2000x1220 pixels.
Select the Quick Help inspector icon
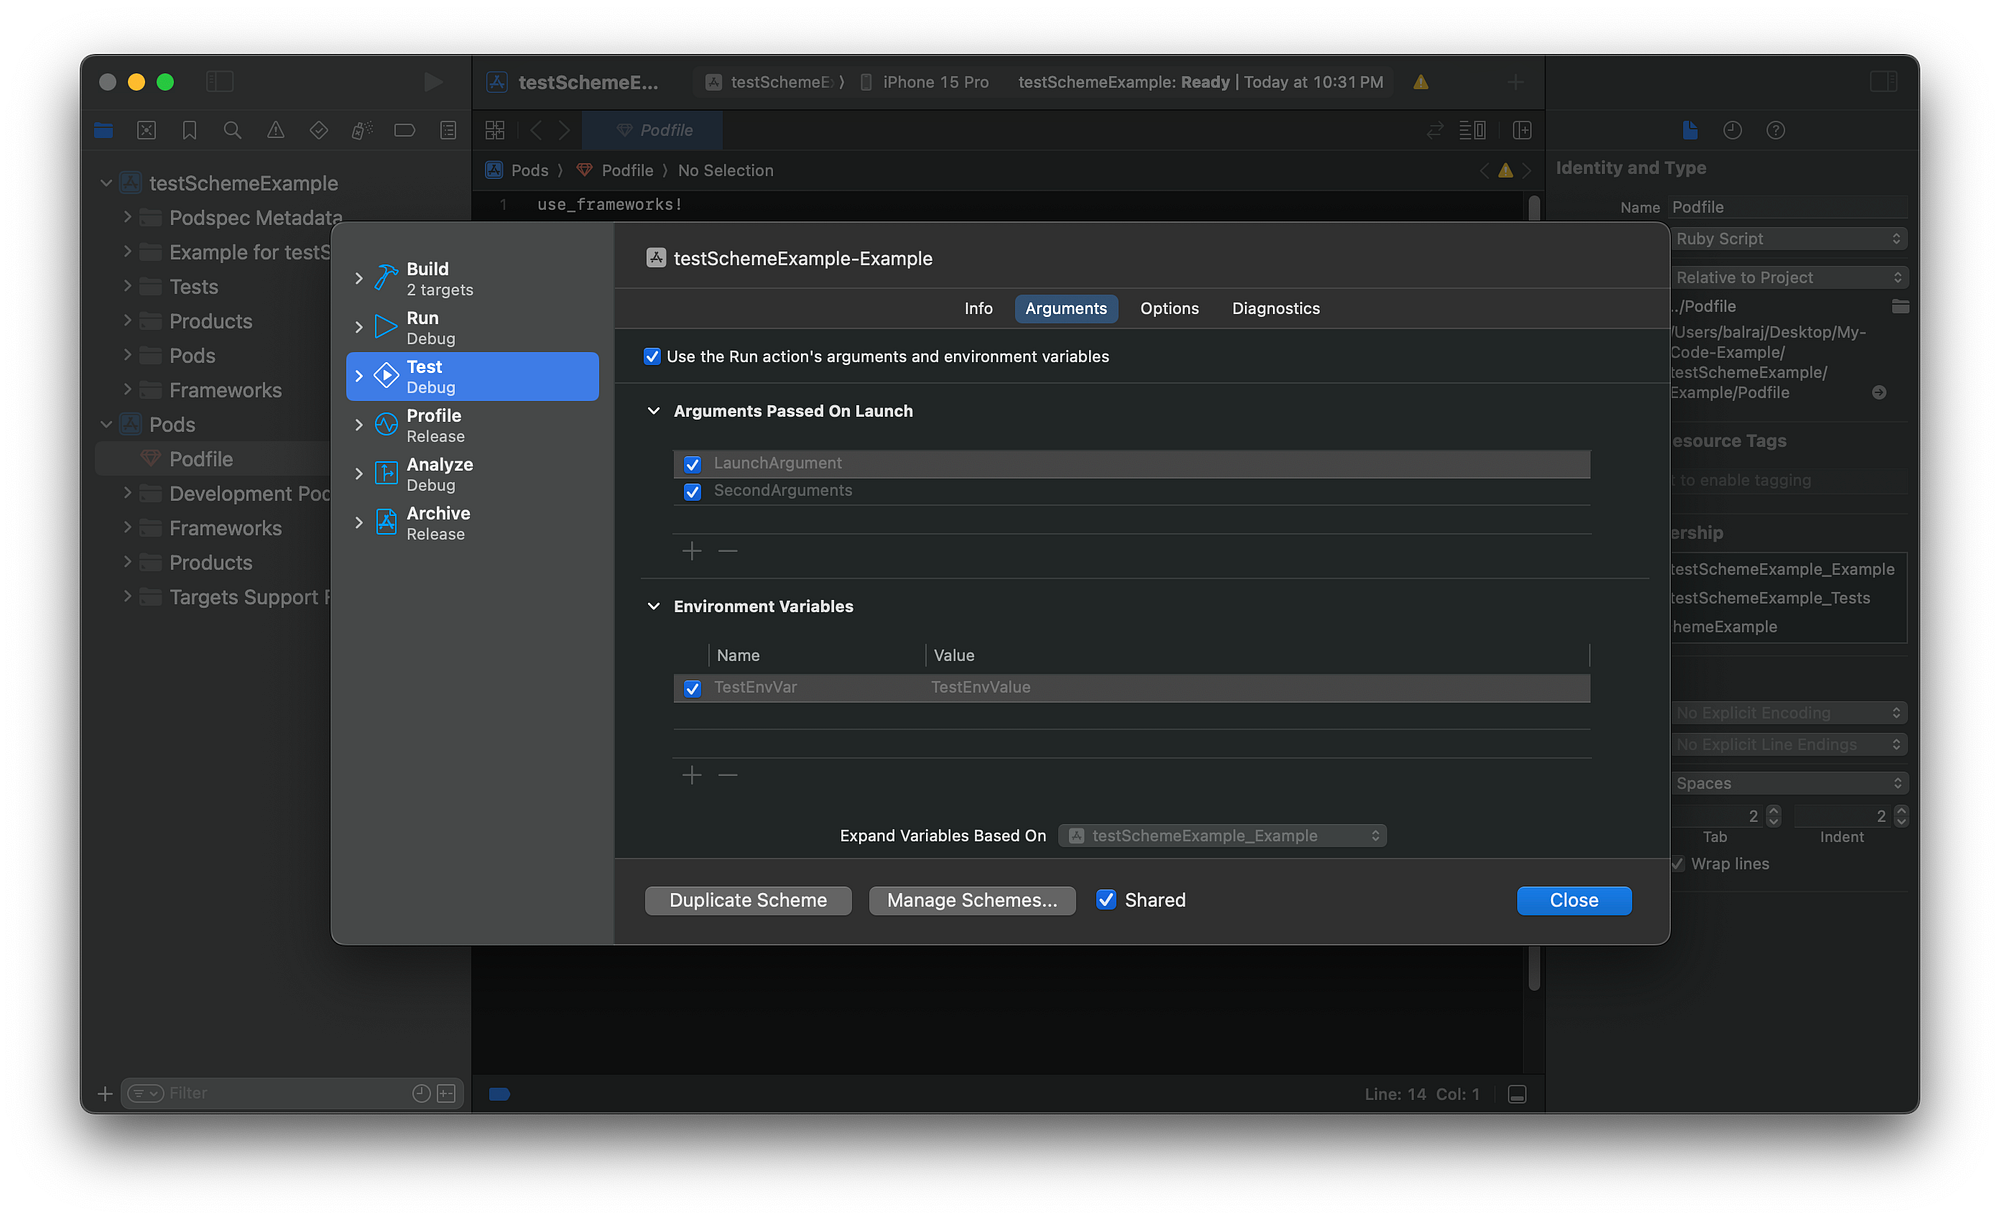[x=1776, y=130]
